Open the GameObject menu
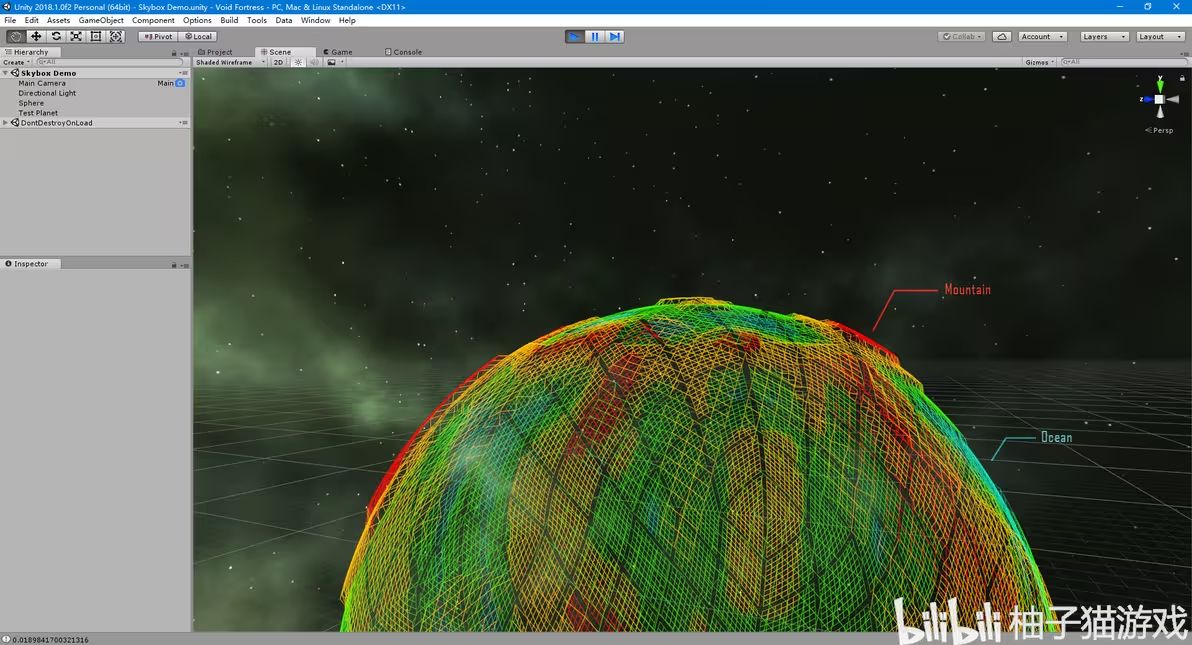The height and width of the screenshot is (645, 1192). point(101,21)
